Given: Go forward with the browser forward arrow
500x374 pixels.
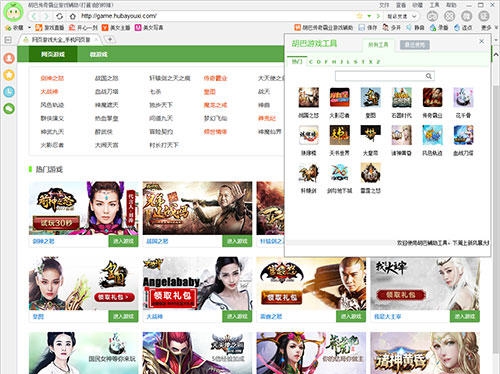Looking at the screenshot, I should pos(46,16).
